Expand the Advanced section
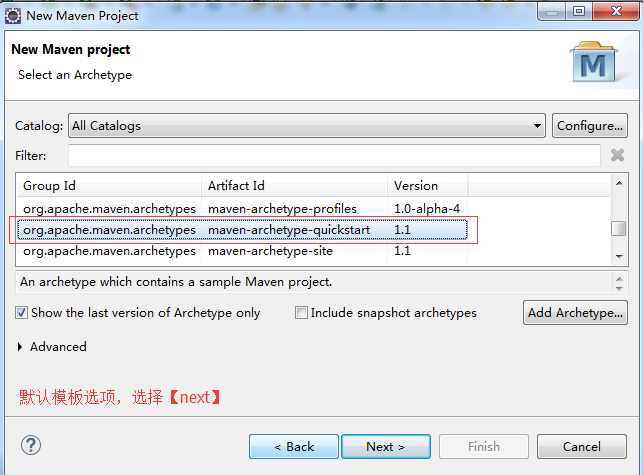The image size is (643, 475). (20, 347)
